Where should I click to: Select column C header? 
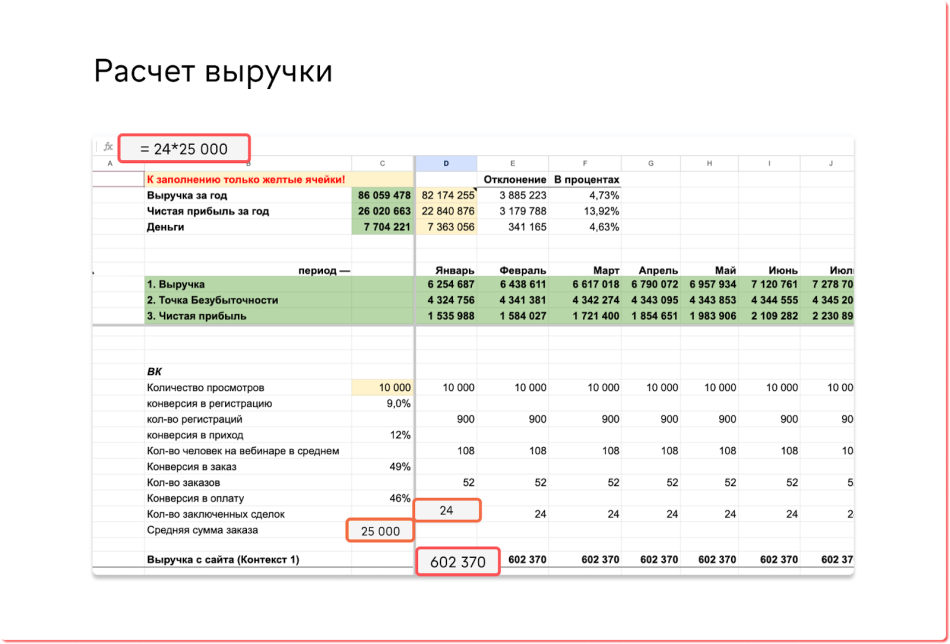click(x=382, y=164)
